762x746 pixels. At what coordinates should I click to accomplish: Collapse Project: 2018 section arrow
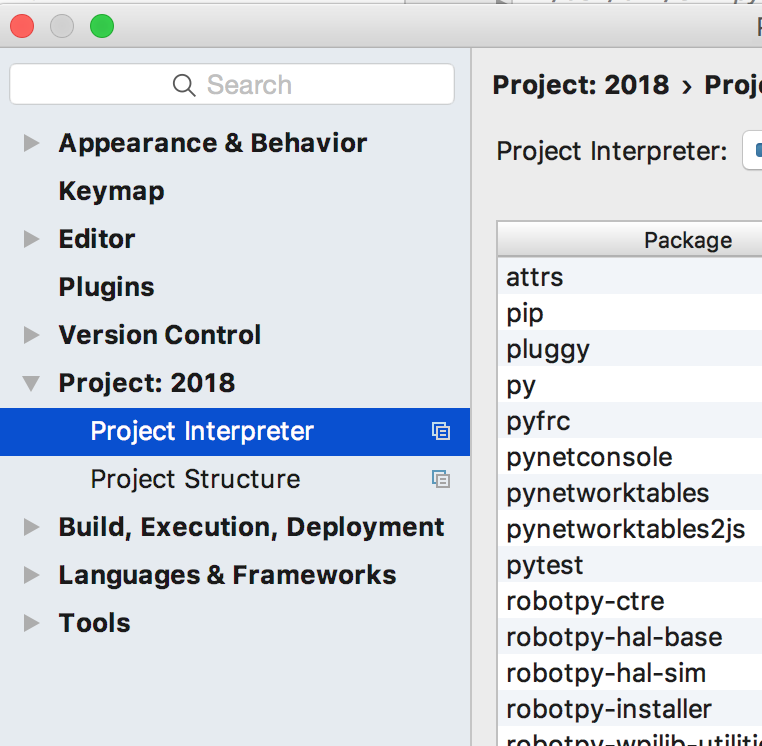tap(32, 383)
